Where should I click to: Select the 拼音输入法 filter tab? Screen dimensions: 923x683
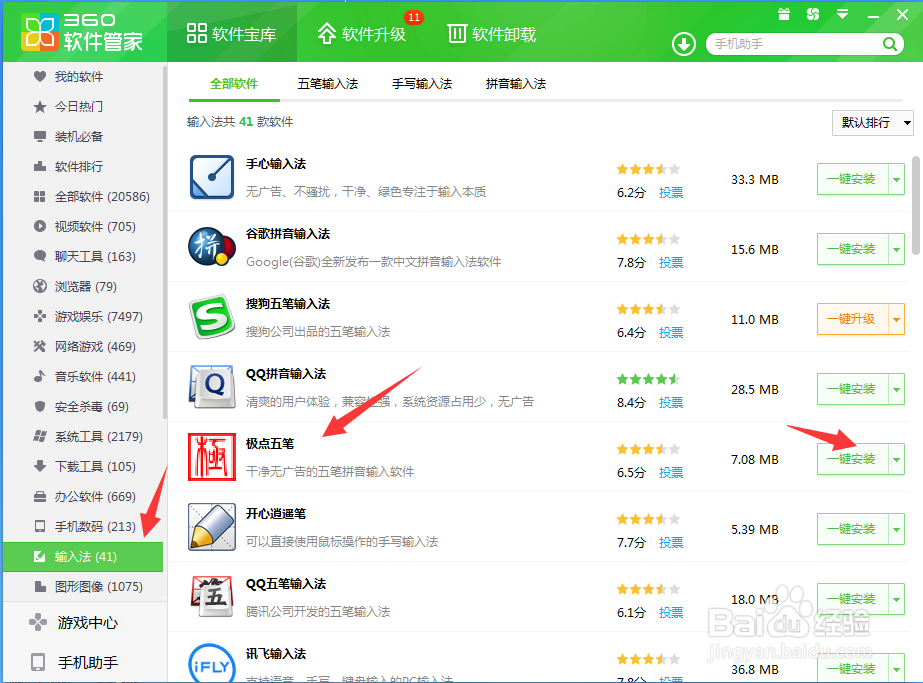coord(516,84)
